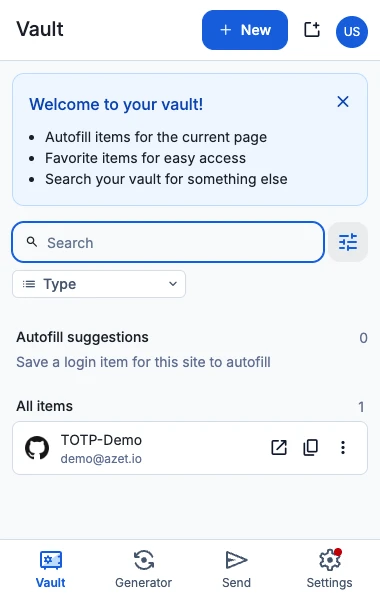Toggle the filter options icon
380x600 pixels.
tap(348, 242)
